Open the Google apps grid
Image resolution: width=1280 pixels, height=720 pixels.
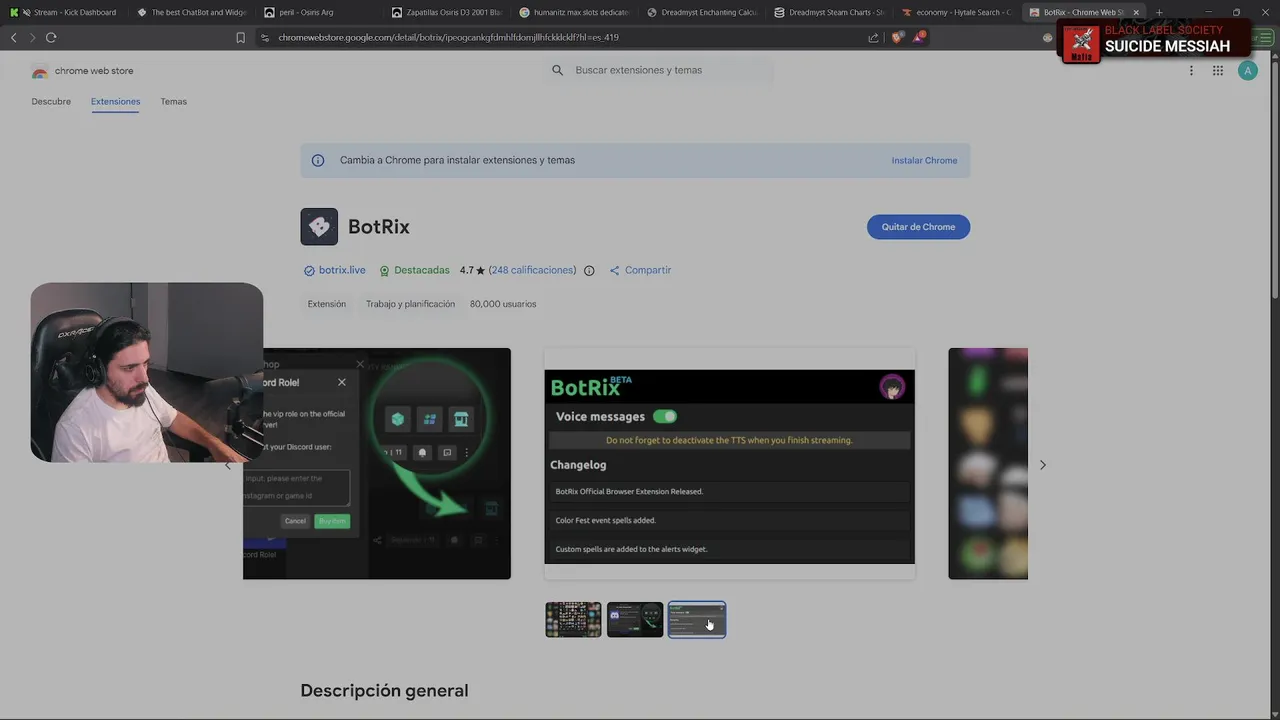[x=1218, y=70]
